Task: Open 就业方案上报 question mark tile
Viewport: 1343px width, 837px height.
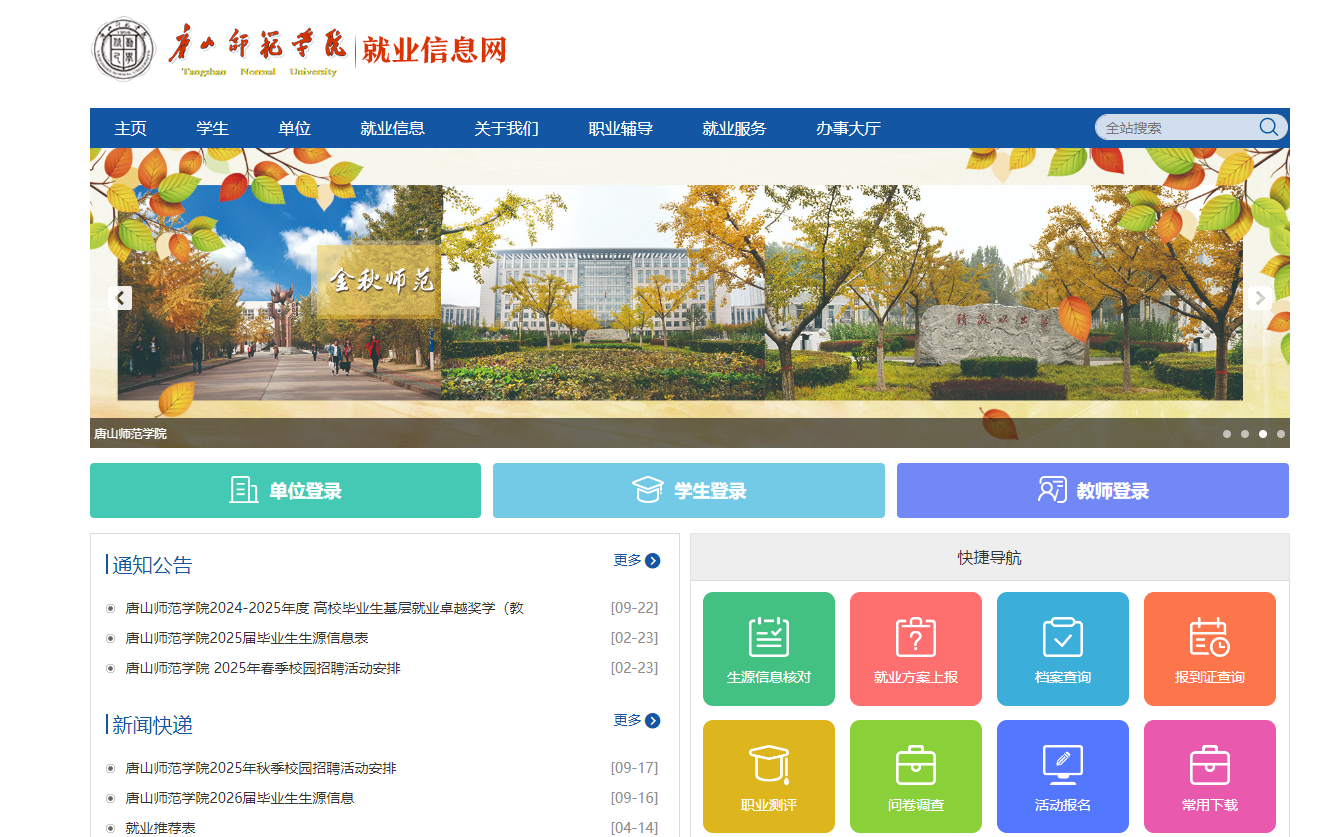Action: (x=915, y=648)
